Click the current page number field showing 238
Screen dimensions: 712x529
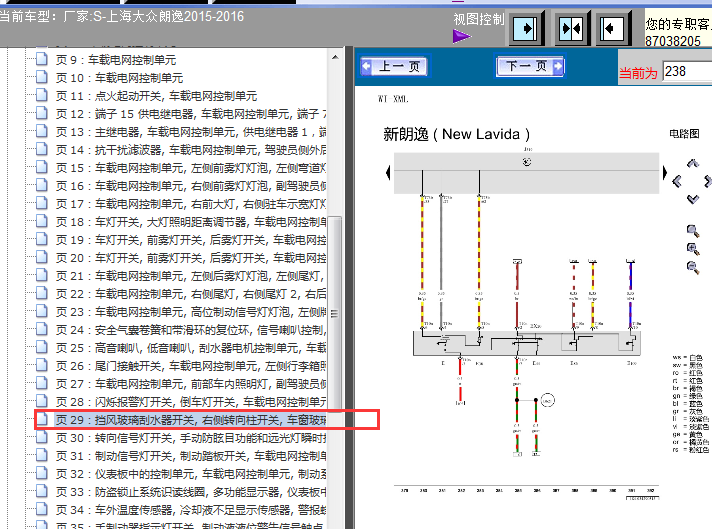[x=687, y=72]
